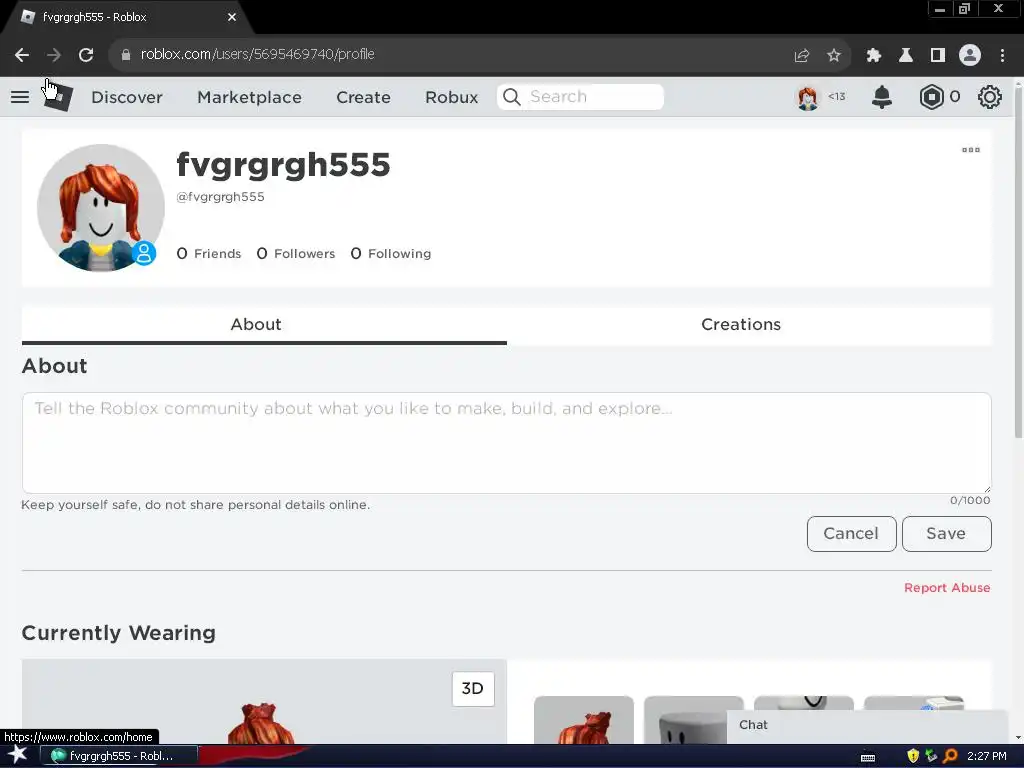1024x768 pixels.
Task: Go back to the previous page
Action: (22, 55)
